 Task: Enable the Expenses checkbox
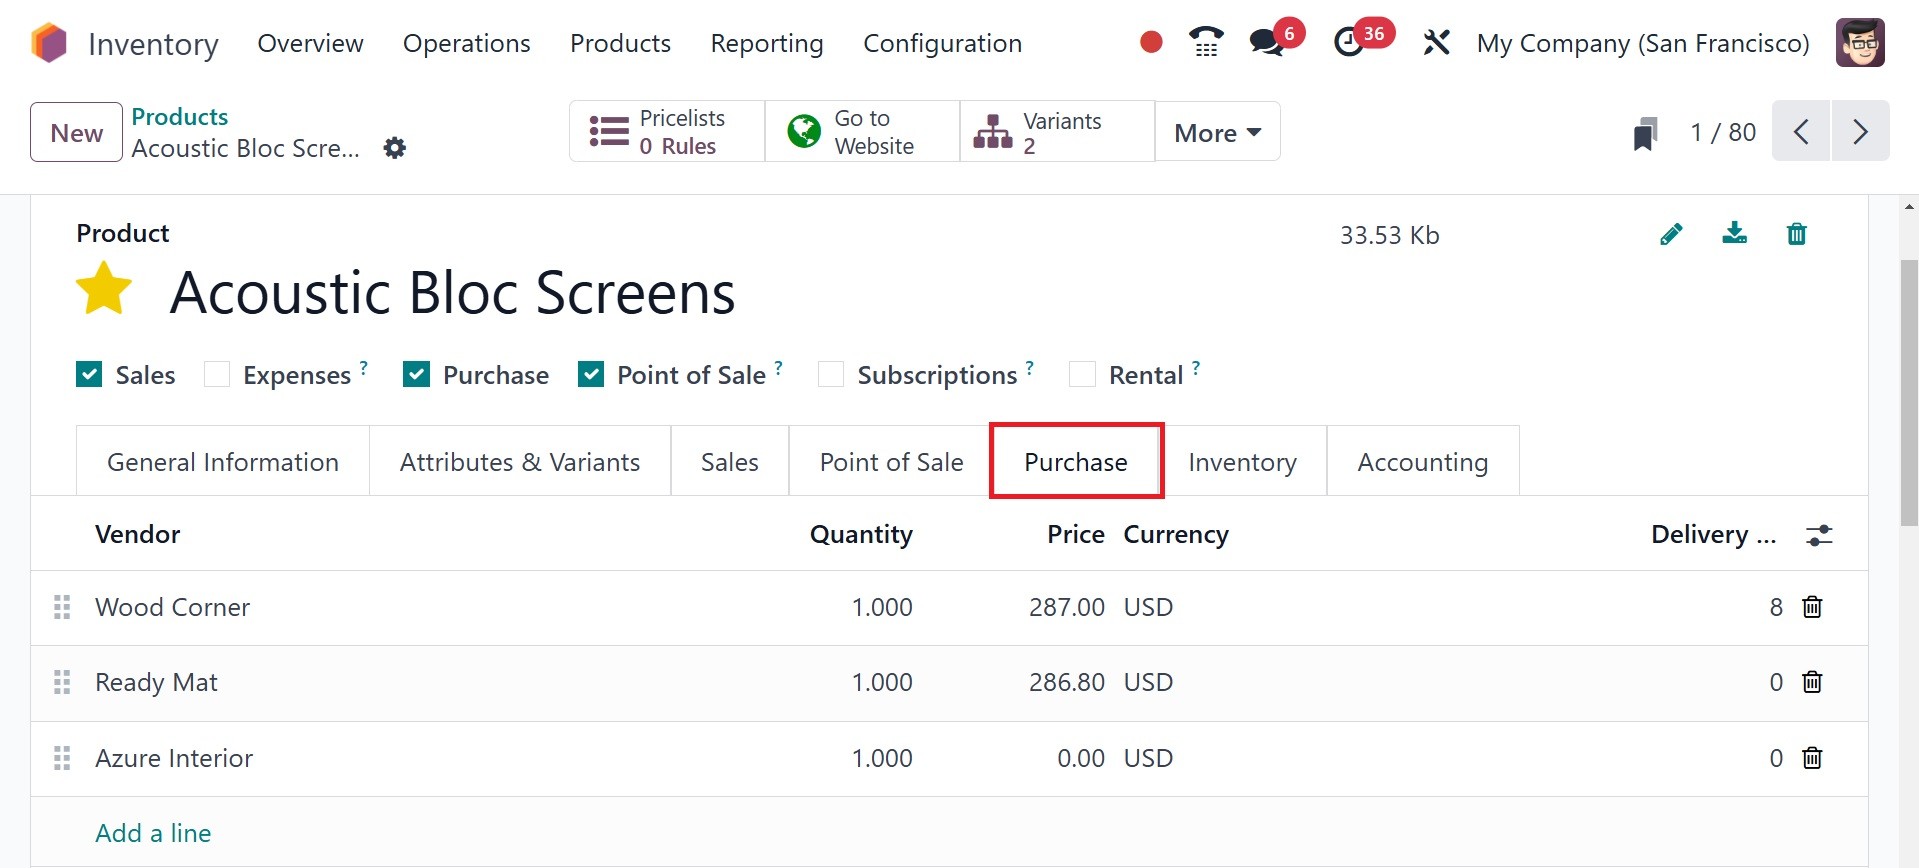tap(217, 375)
